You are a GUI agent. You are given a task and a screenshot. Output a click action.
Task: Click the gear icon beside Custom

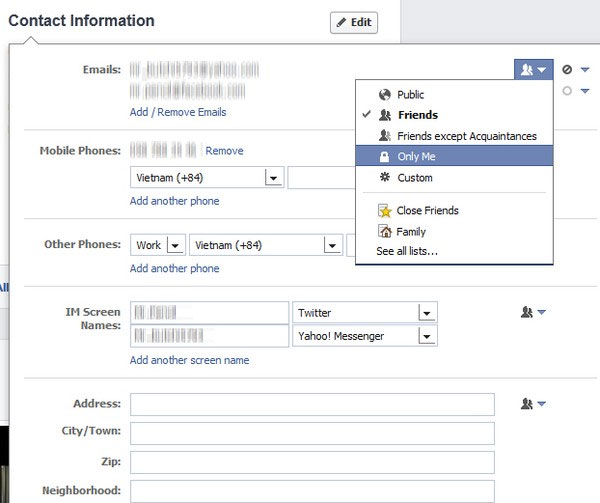click(385, 177)
